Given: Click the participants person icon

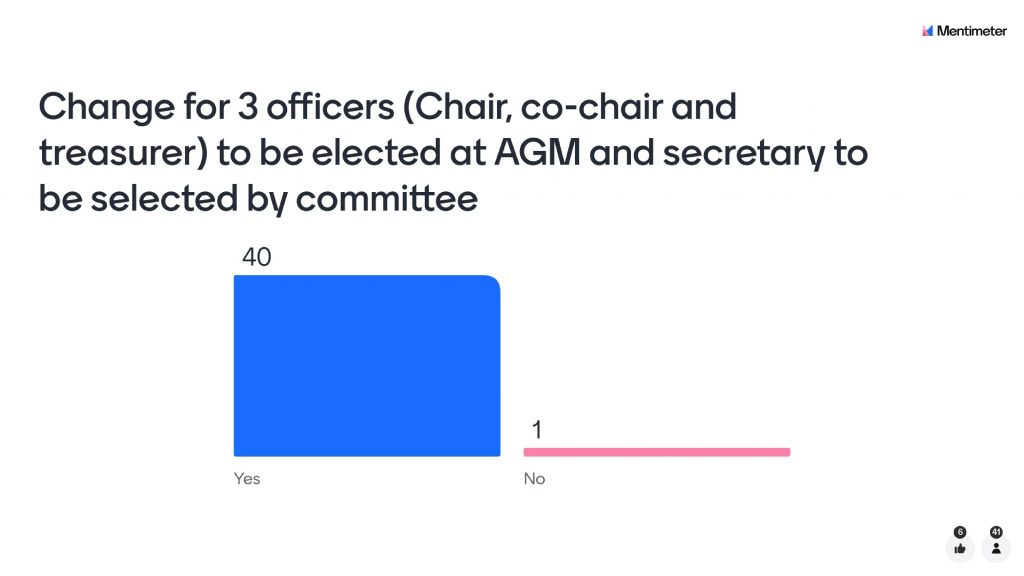Looking at the screenshot, I should coord(996,548).
